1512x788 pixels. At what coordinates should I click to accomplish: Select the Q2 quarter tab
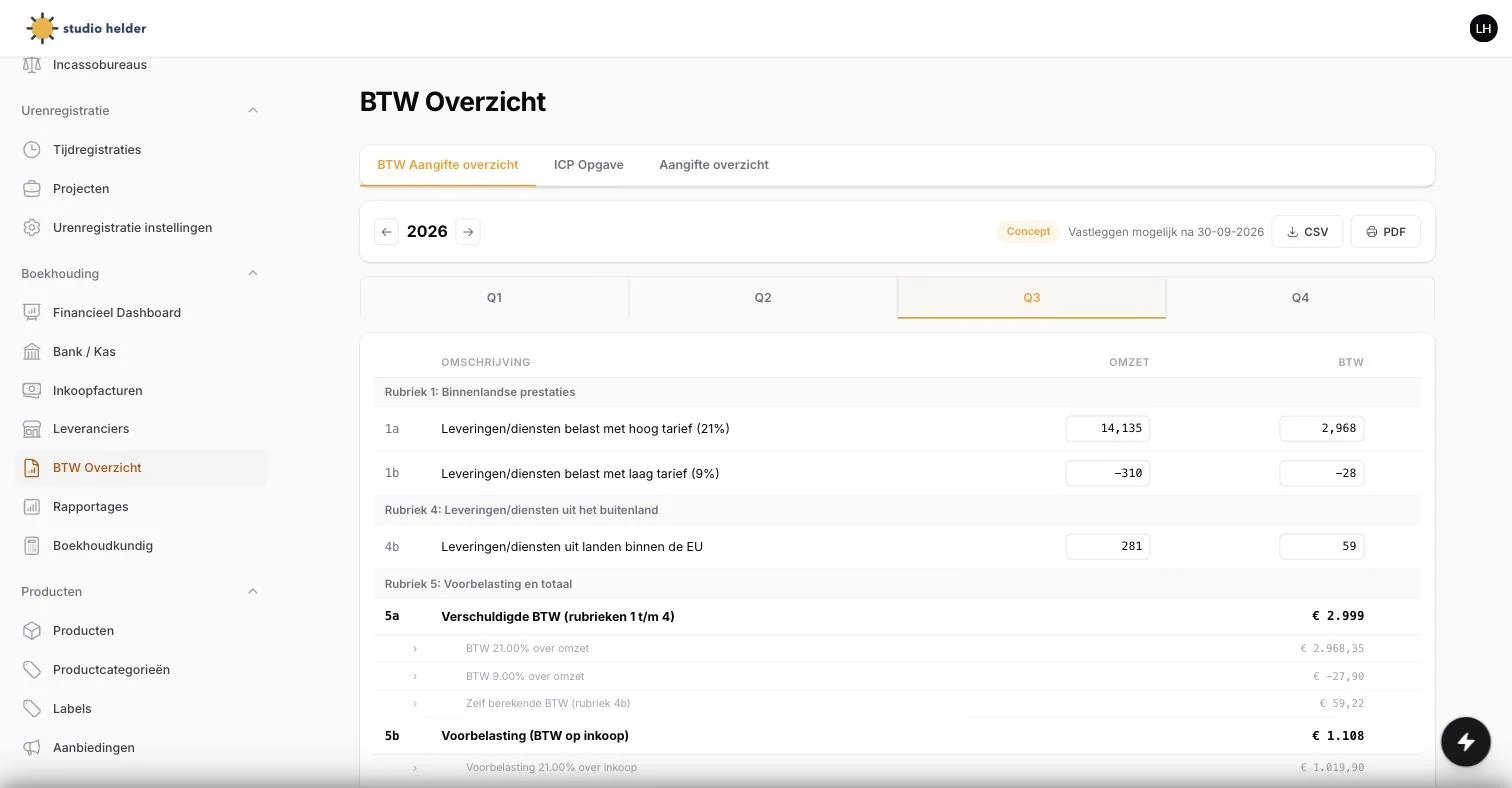point(763,298)
